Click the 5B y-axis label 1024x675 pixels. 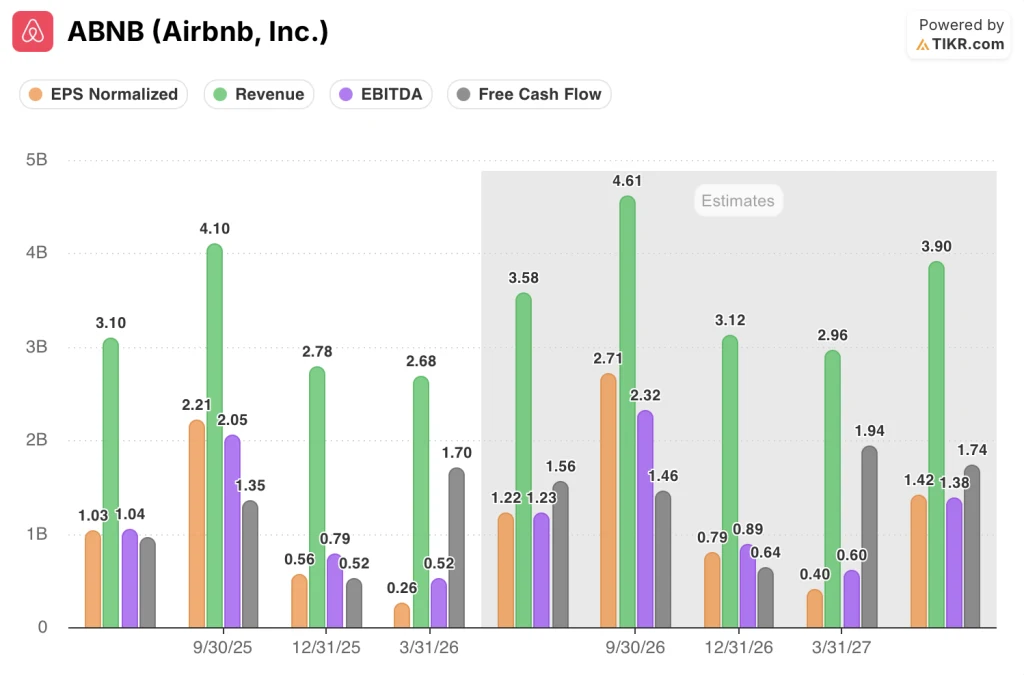37,160
